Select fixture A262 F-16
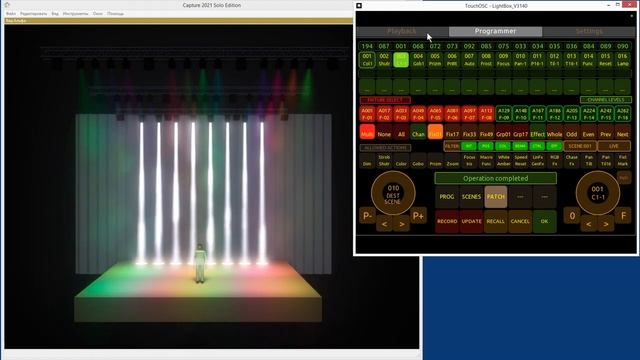Image resolution: width=640 pixels, height=360 pixels. [622, 114]
